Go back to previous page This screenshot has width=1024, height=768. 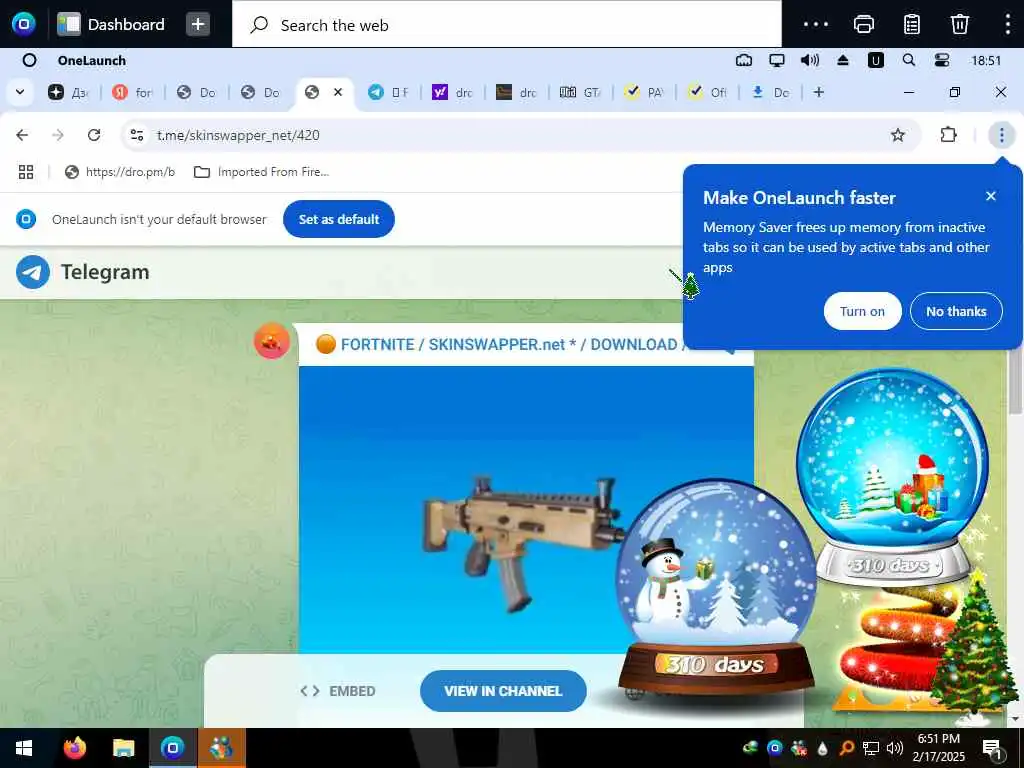coord(22,135)
